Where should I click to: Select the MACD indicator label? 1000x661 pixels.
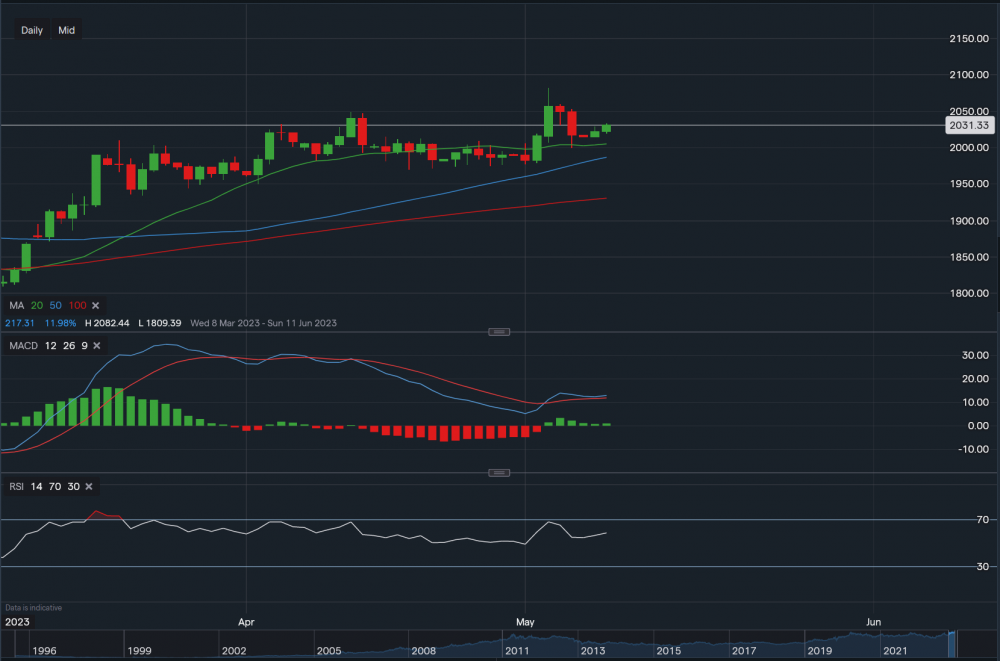(x=22, y=346)
